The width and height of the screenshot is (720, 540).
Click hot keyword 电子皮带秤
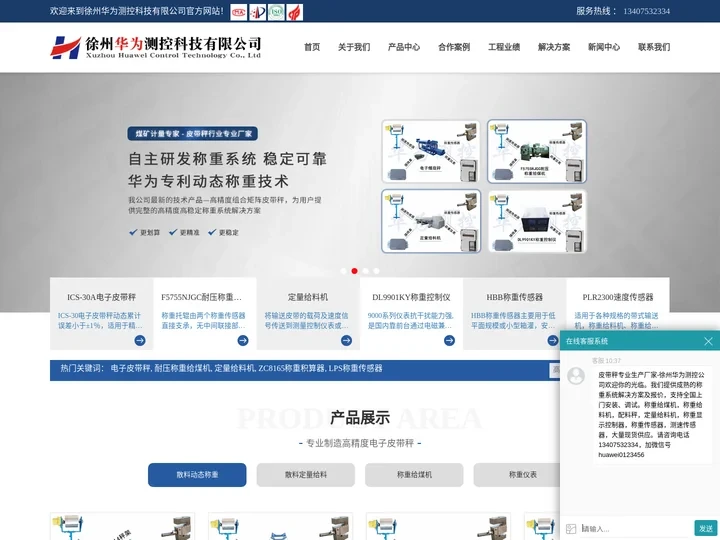[x=130, y=368]
